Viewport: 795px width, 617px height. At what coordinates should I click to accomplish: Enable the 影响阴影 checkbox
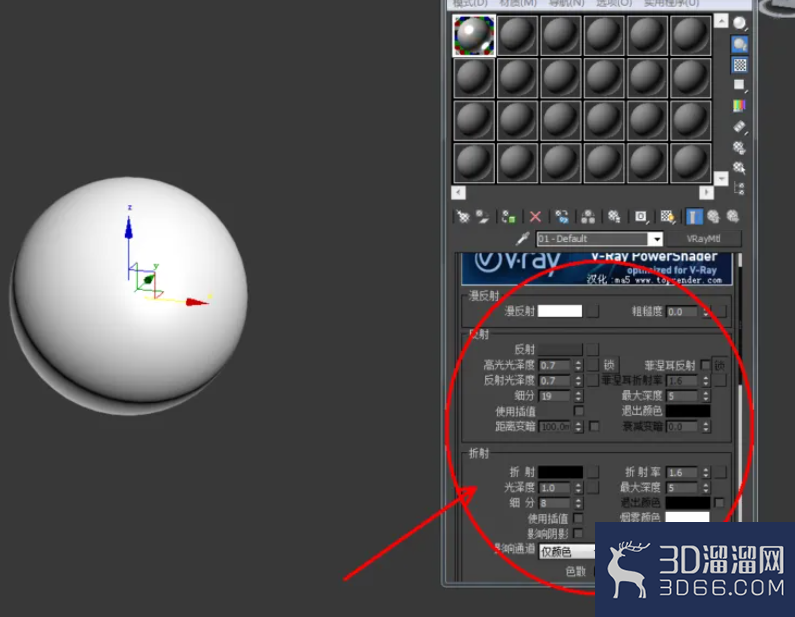[x=578, y=533]
